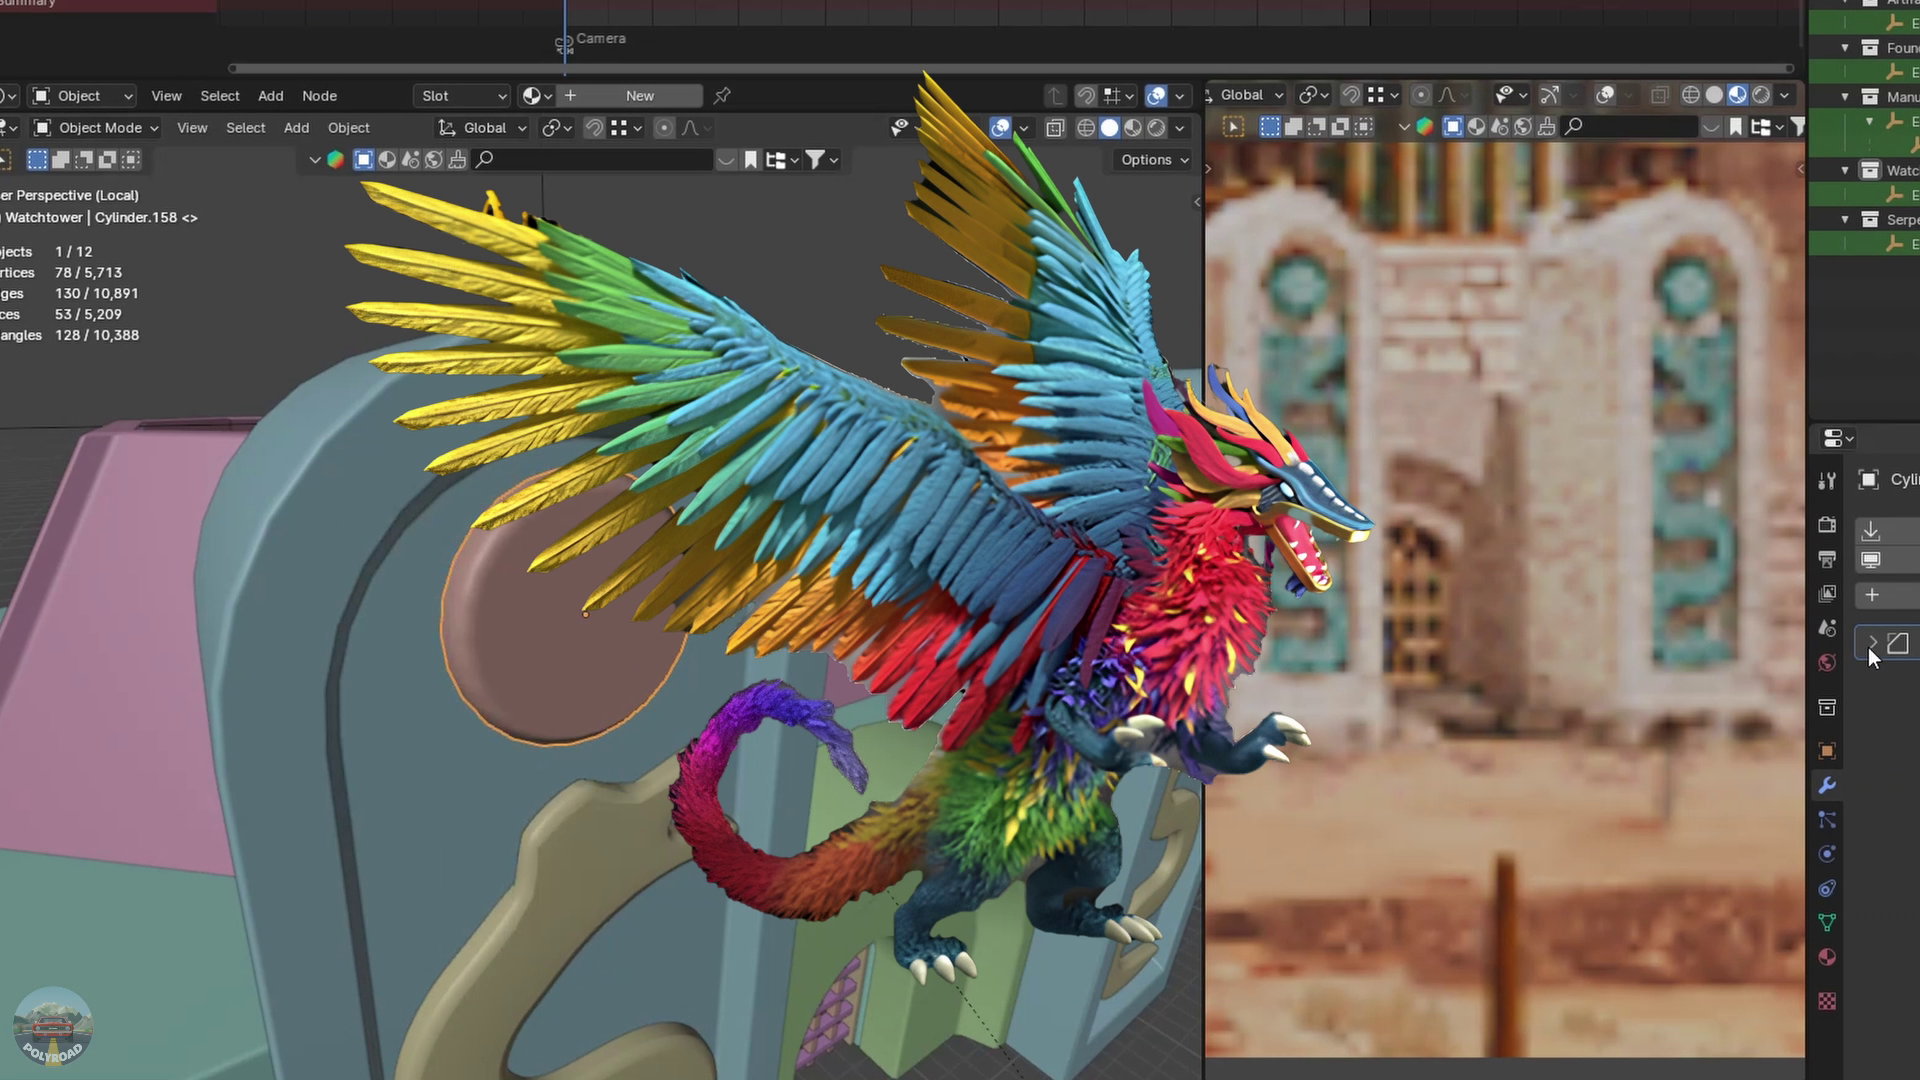This screenshot has width=1920, height=1080.
Task: Open the Physics properties tab
Action: (x=1827, y=854)
